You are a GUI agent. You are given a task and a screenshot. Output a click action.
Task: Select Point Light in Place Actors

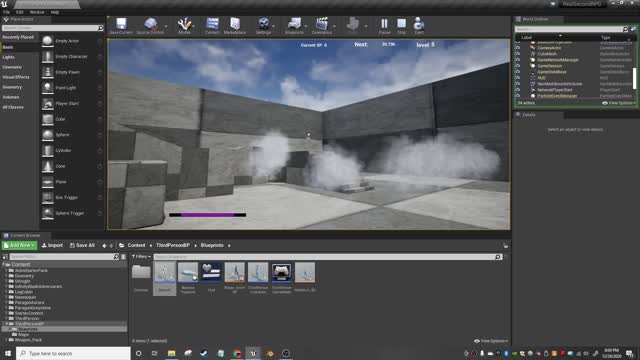point(72,88)
